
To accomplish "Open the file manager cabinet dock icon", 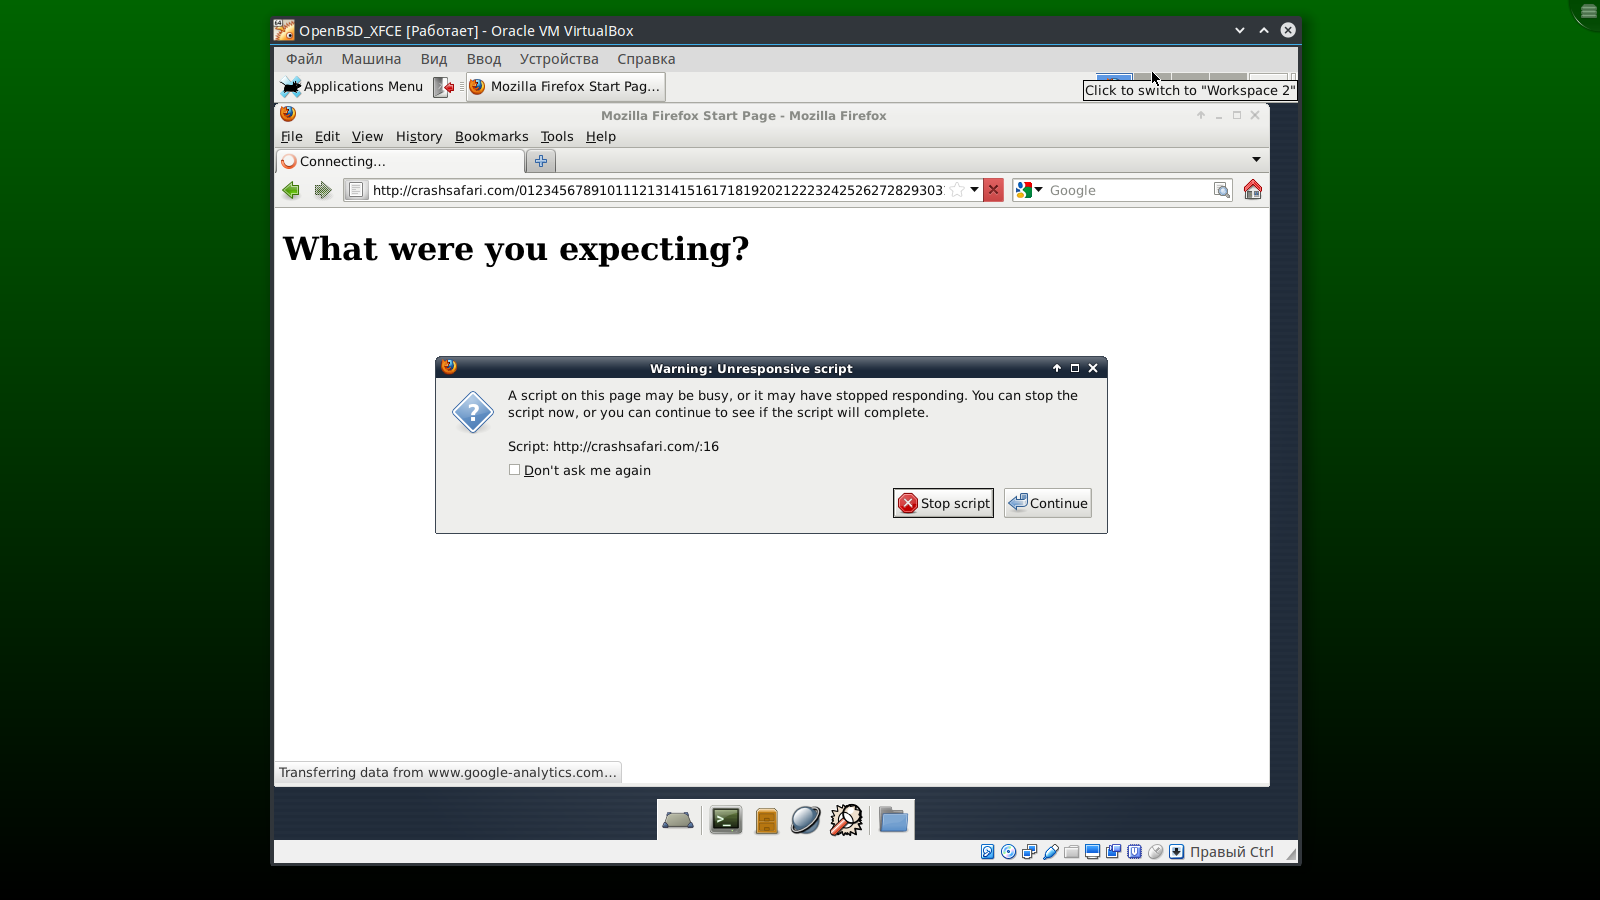I will pyautogui.click(x=767, y=820).
